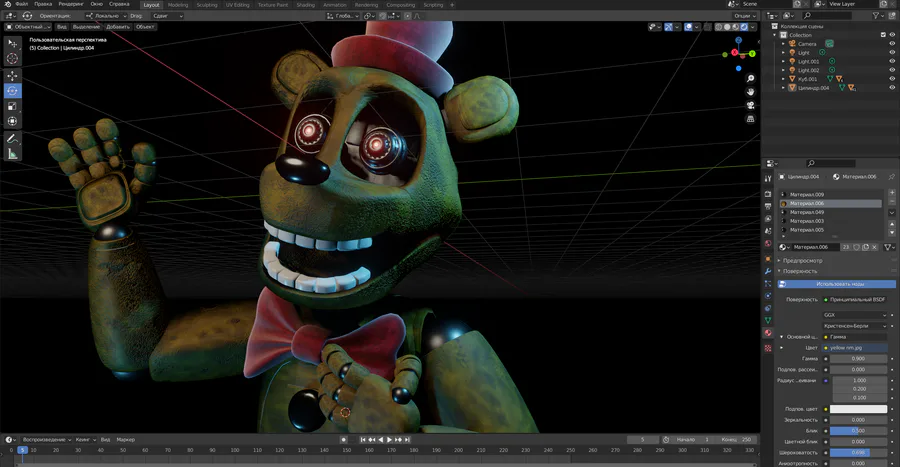This screenshot has width=900, height=467.
Task: Open the Сдвиг drag dropdown
Action: (x=168, y=16)
